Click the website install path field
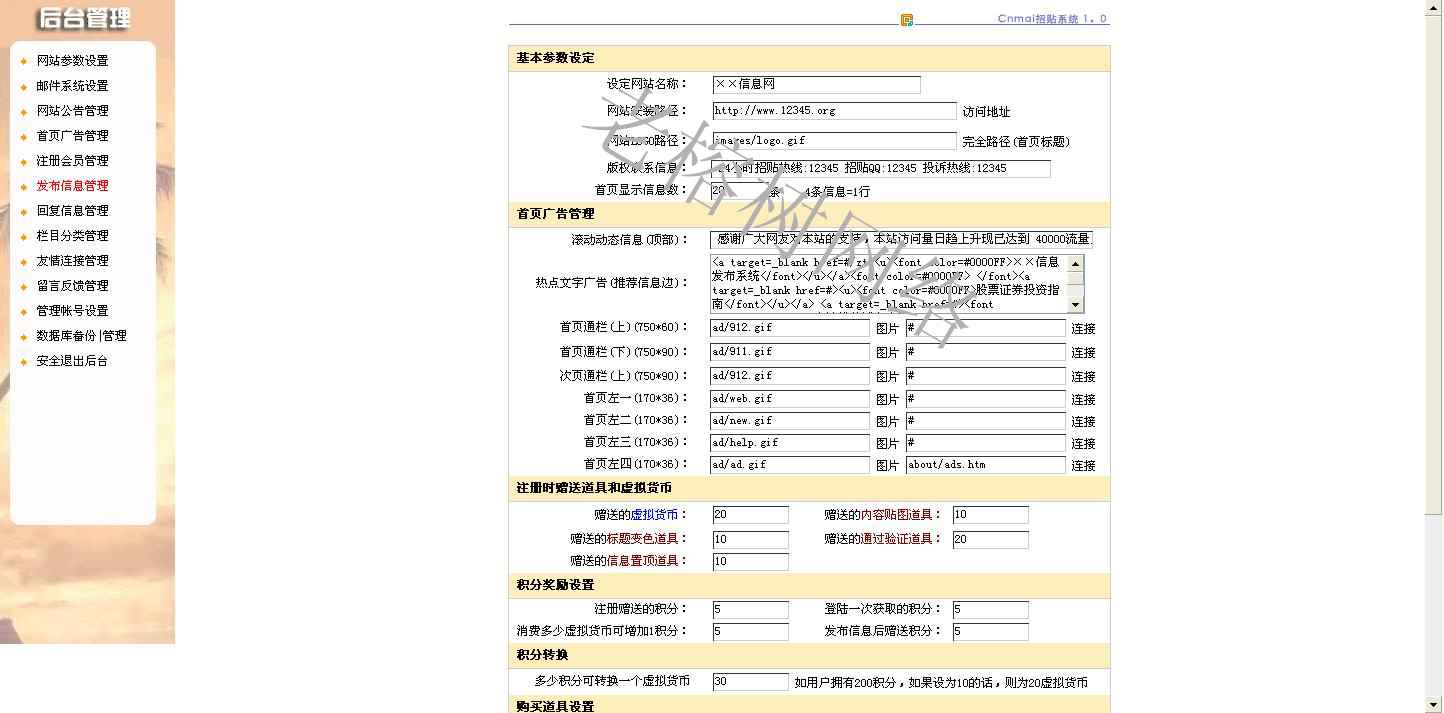The height and width of the screenshot is (713, 1444). [x=834, y=111]
